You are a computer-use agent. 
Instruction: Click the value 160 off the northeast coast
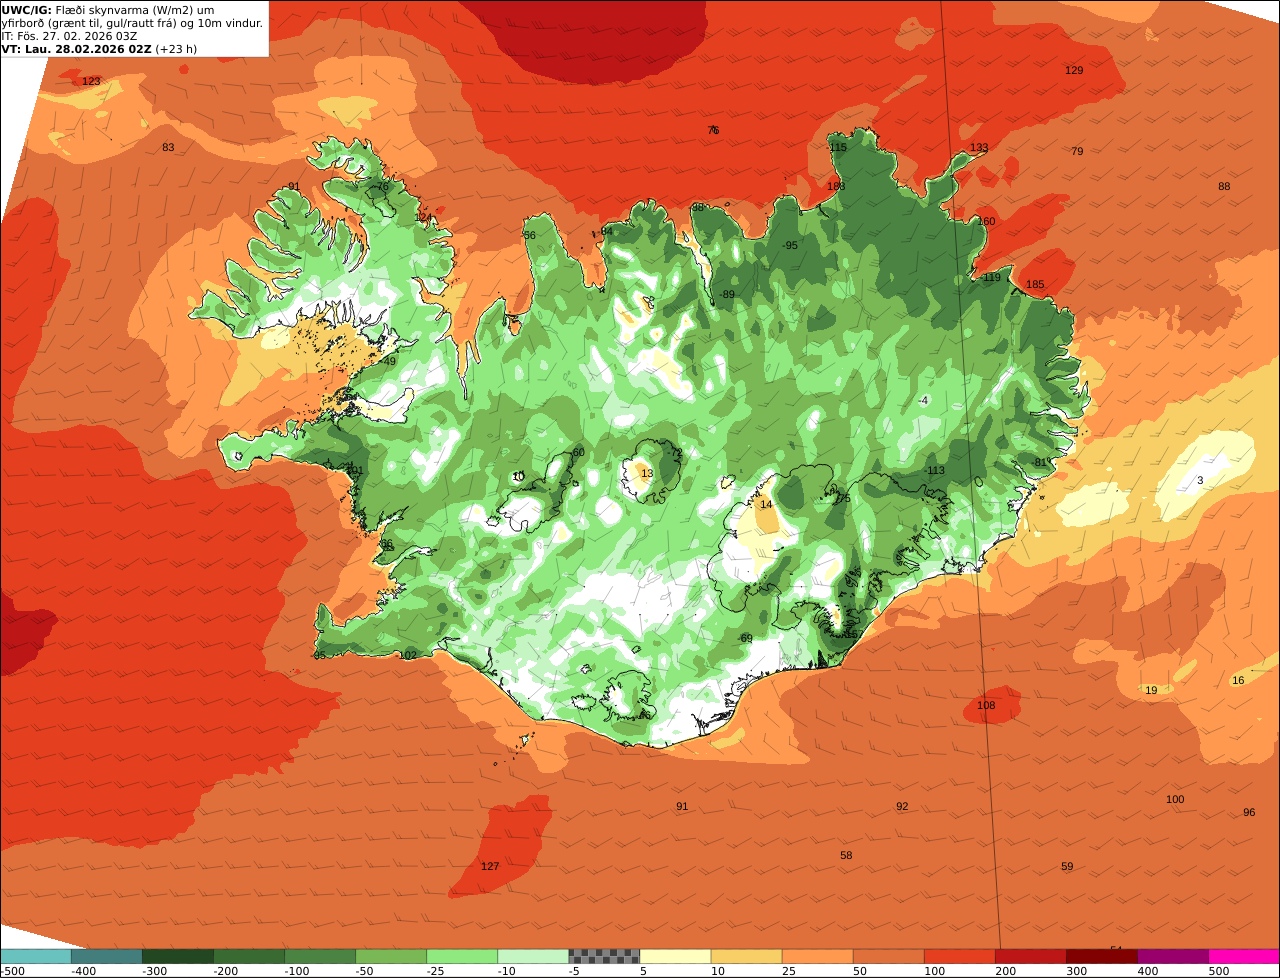coord(987,221)
